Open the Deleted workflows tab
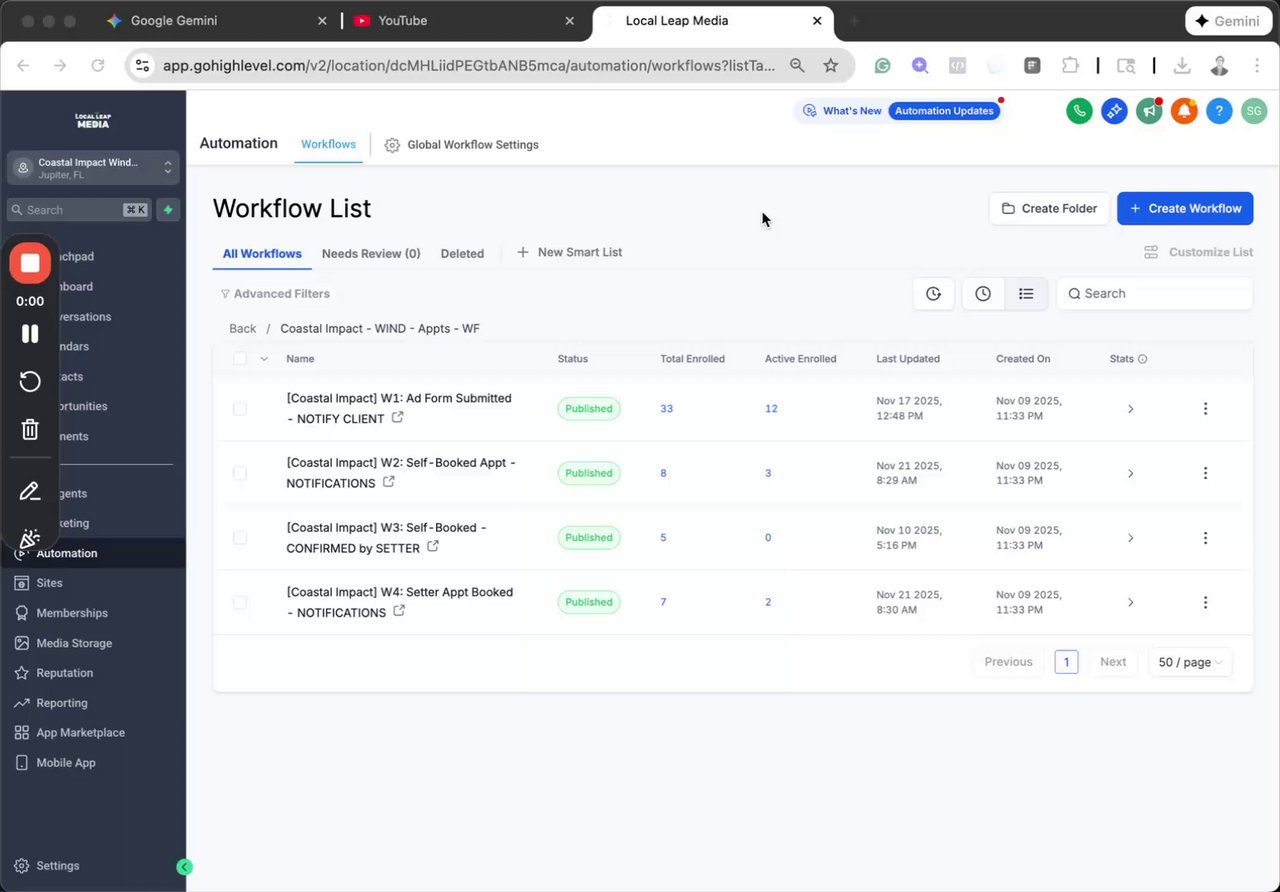 coord(462,253)
